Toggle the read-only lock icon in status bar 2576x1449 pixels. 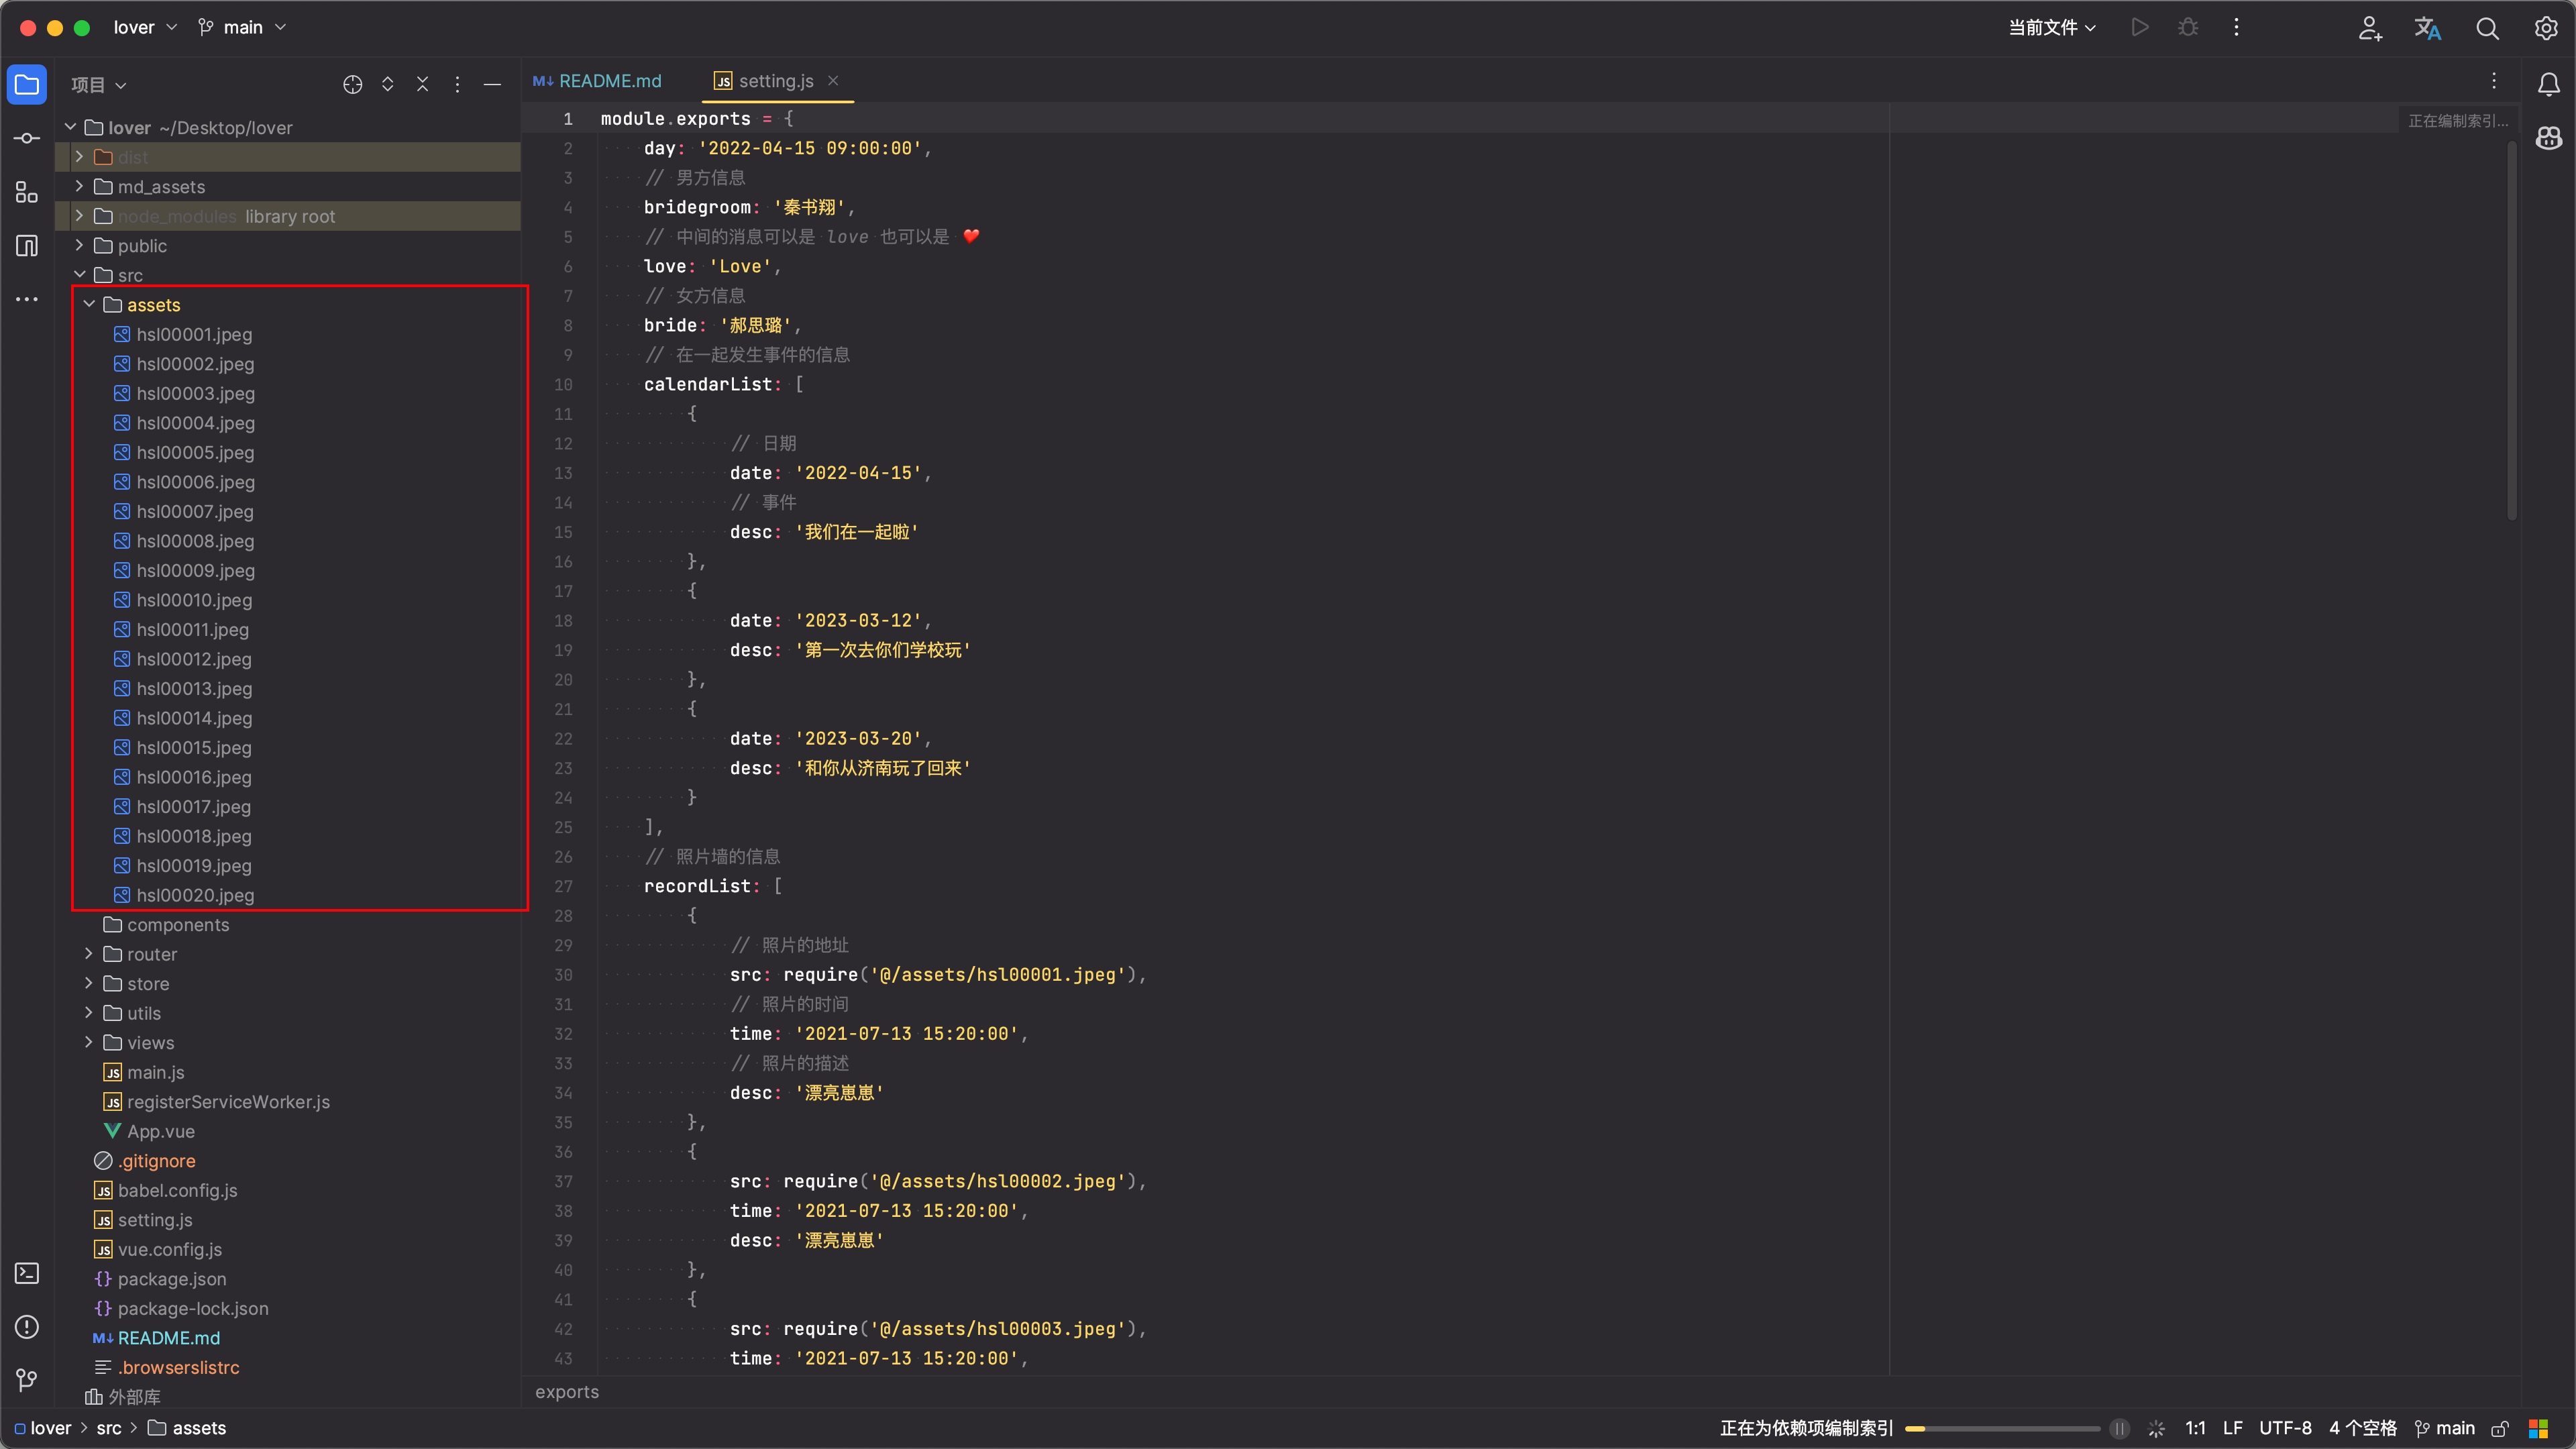(2500, 1428)
